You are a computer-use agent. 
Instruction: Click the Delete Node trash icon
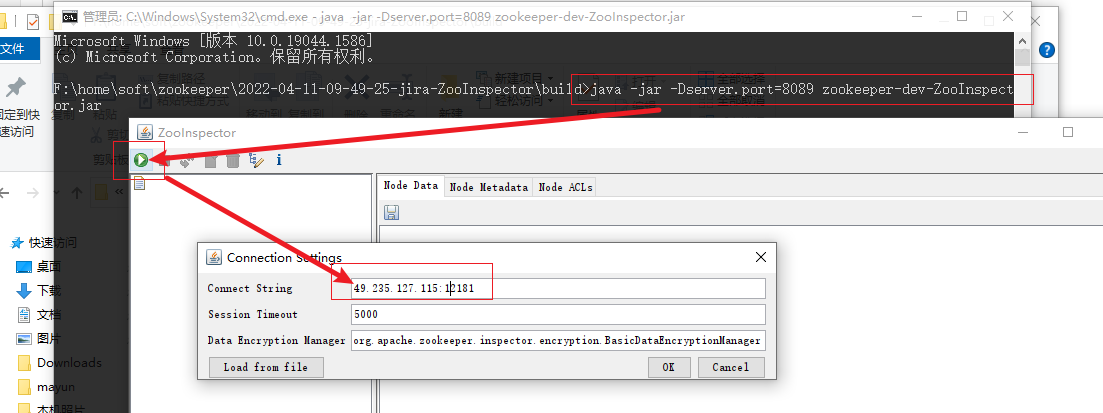coord(233,161)
